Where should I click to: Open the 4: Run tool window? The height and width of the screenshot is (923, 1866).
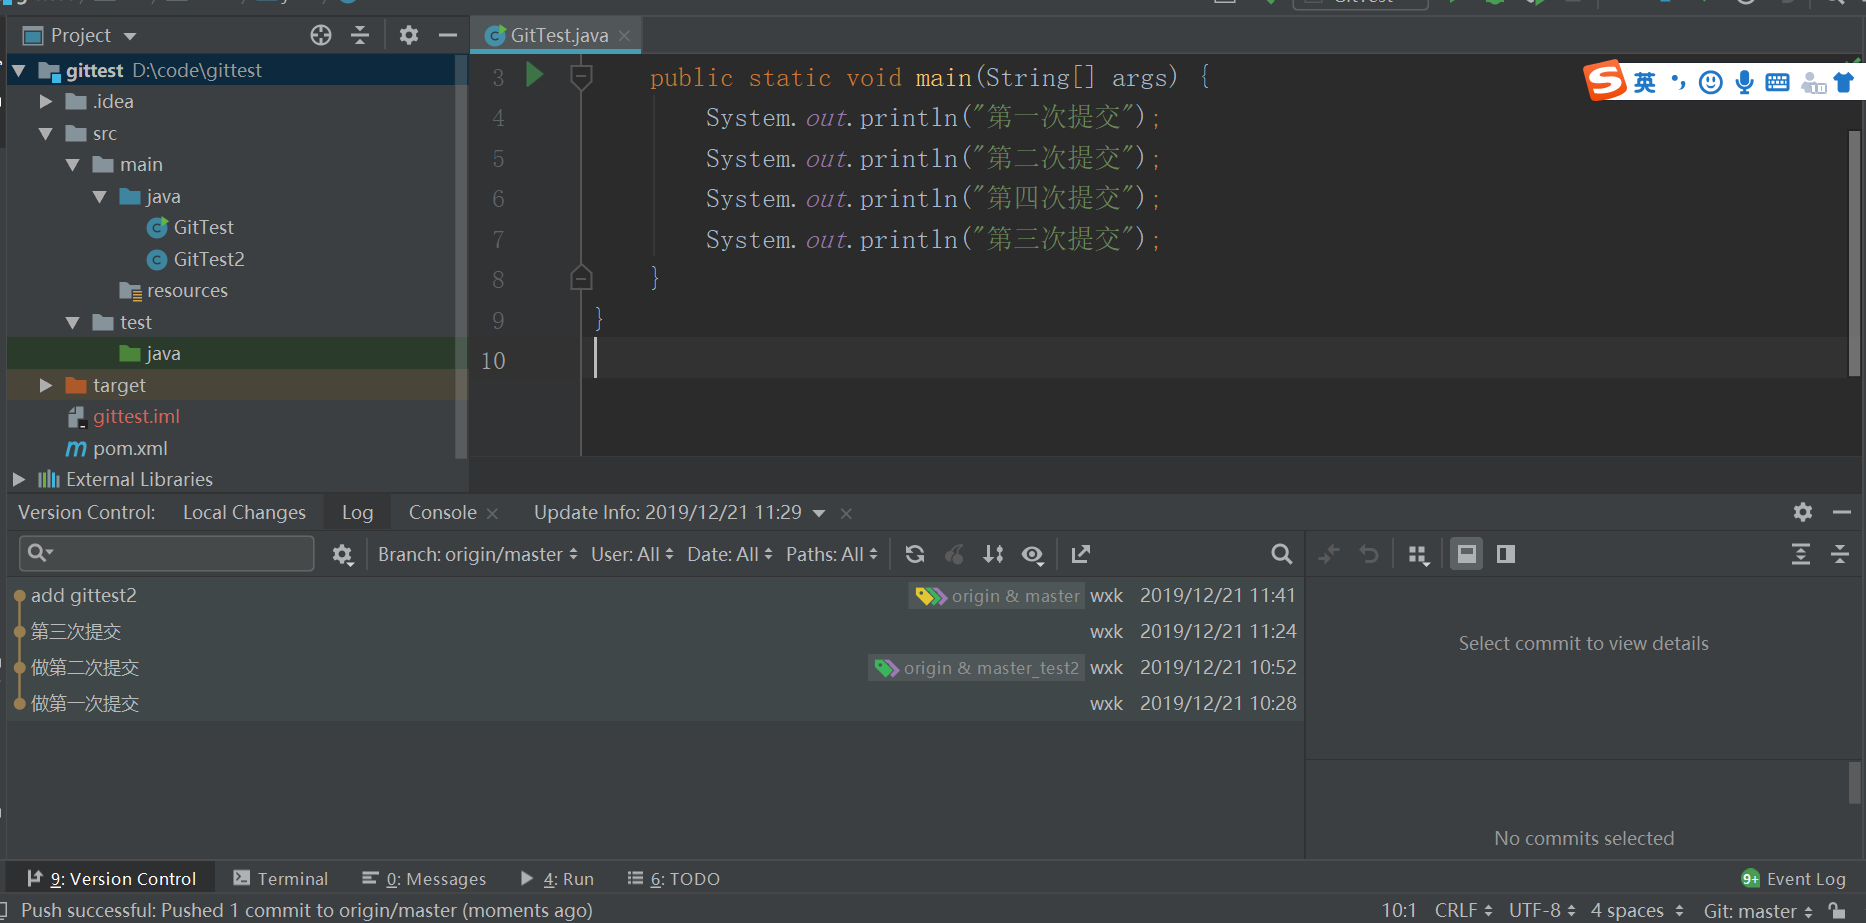click(557, 878)
